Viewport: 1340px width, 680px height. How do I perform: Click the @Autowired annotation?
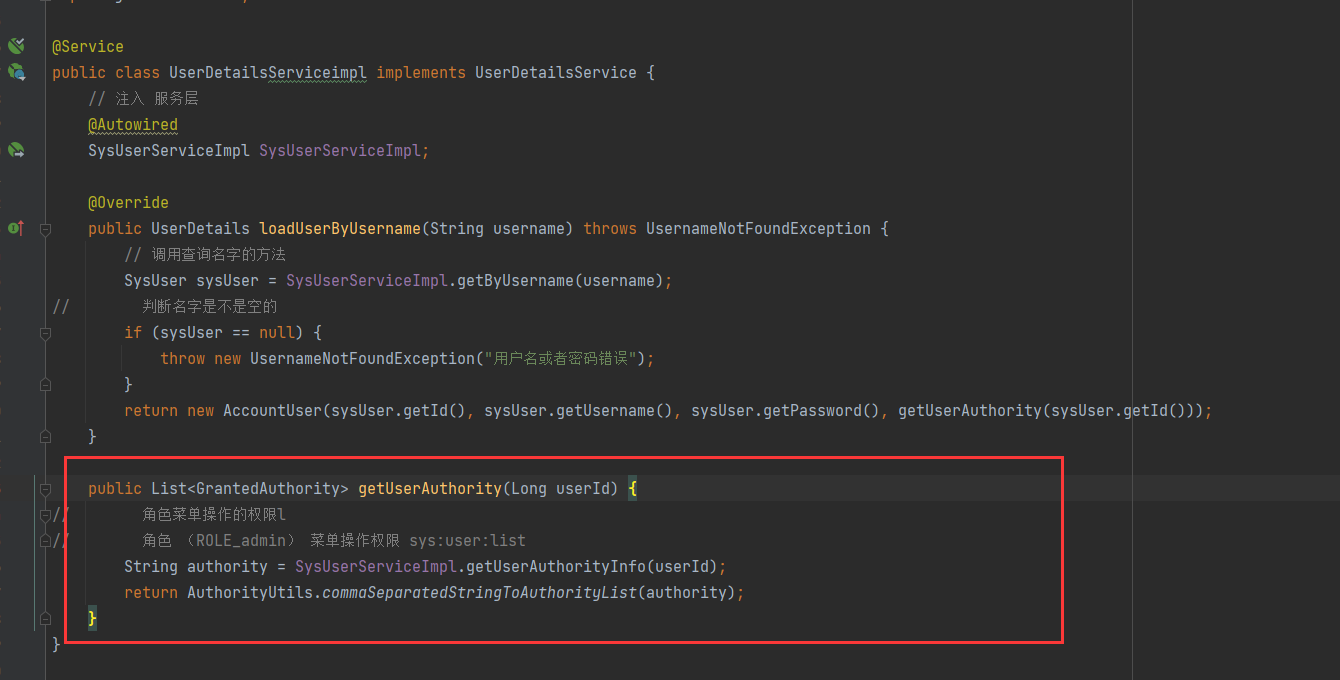[x=133, y=125]
